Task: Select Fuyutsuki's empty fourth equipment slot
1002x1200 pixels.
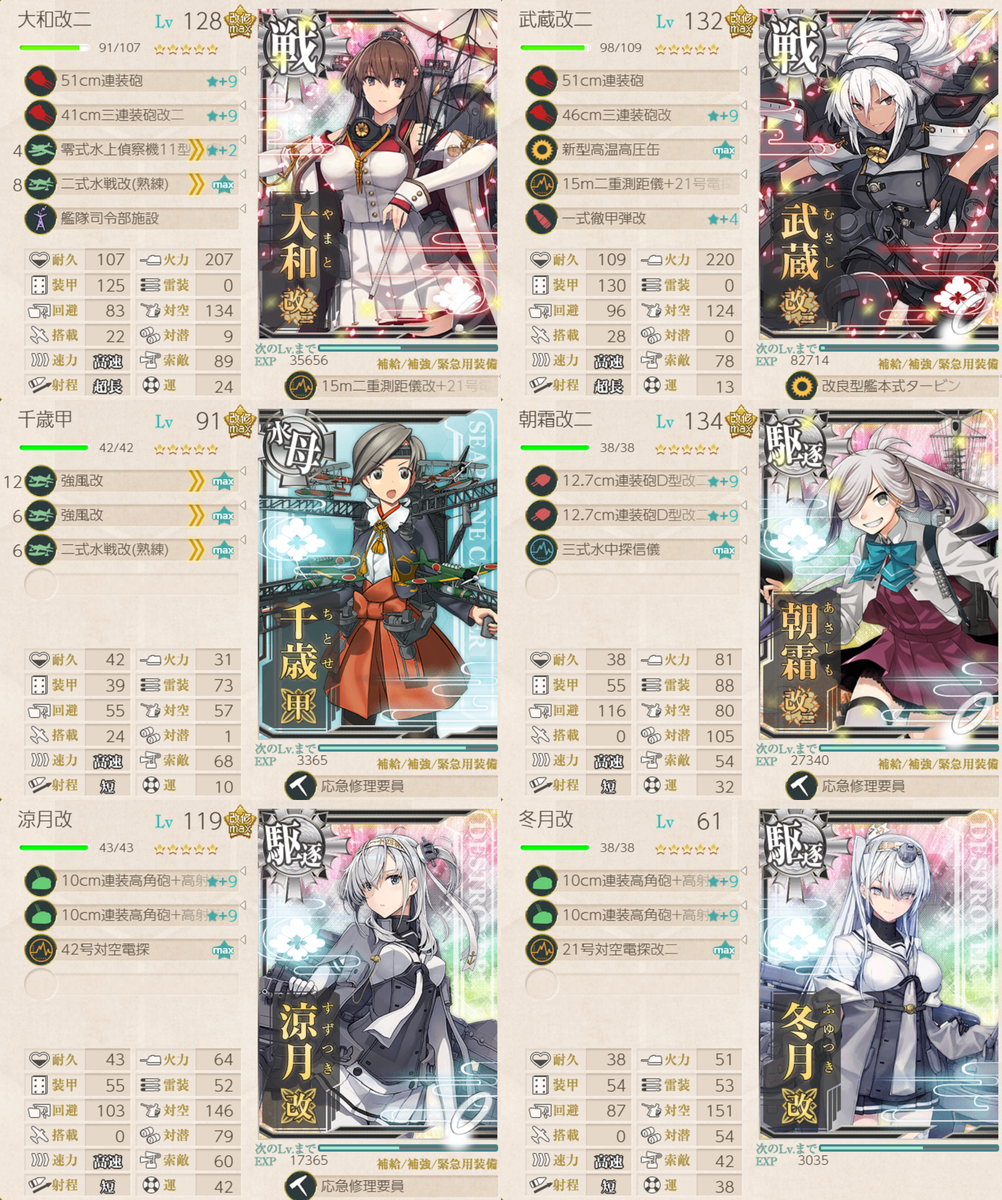Action: click(630, 984)
